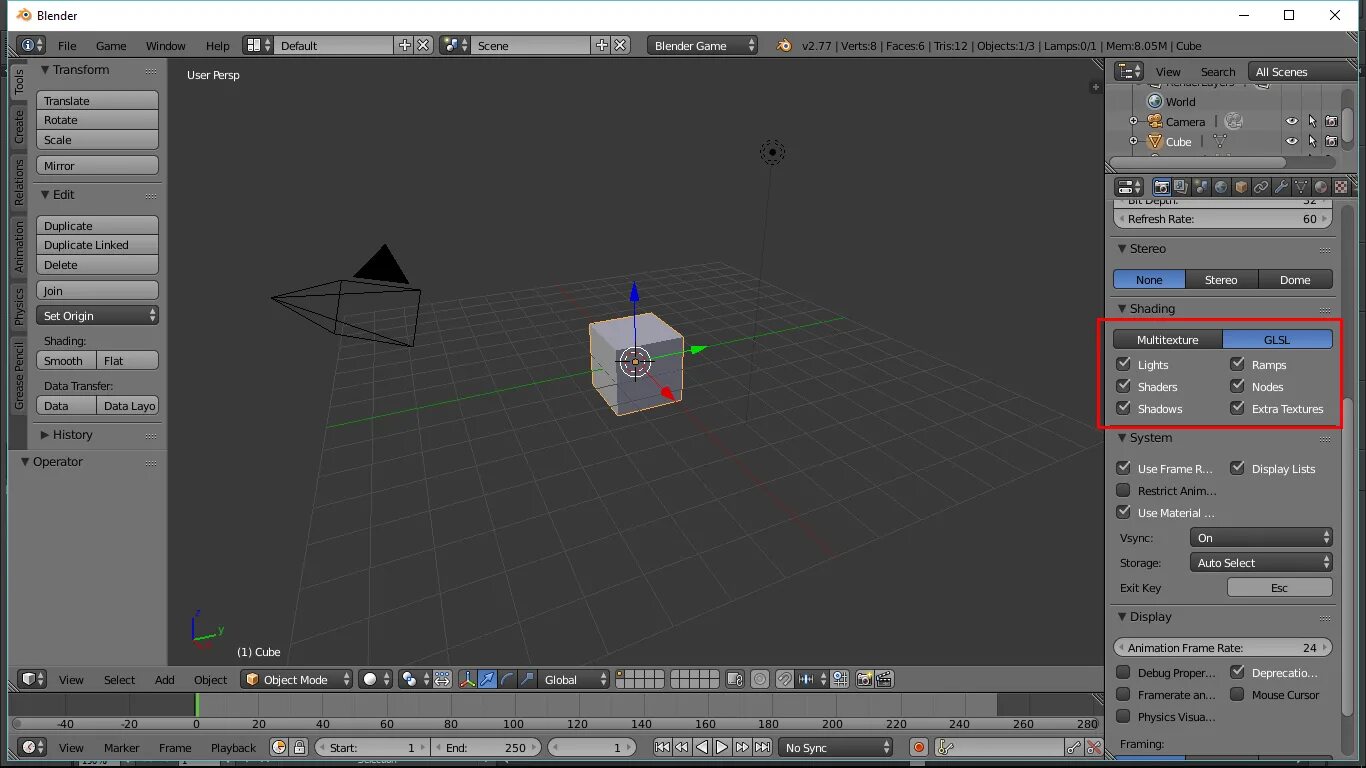
Task: Toggle the timeline lock icon
Action: 299,747
